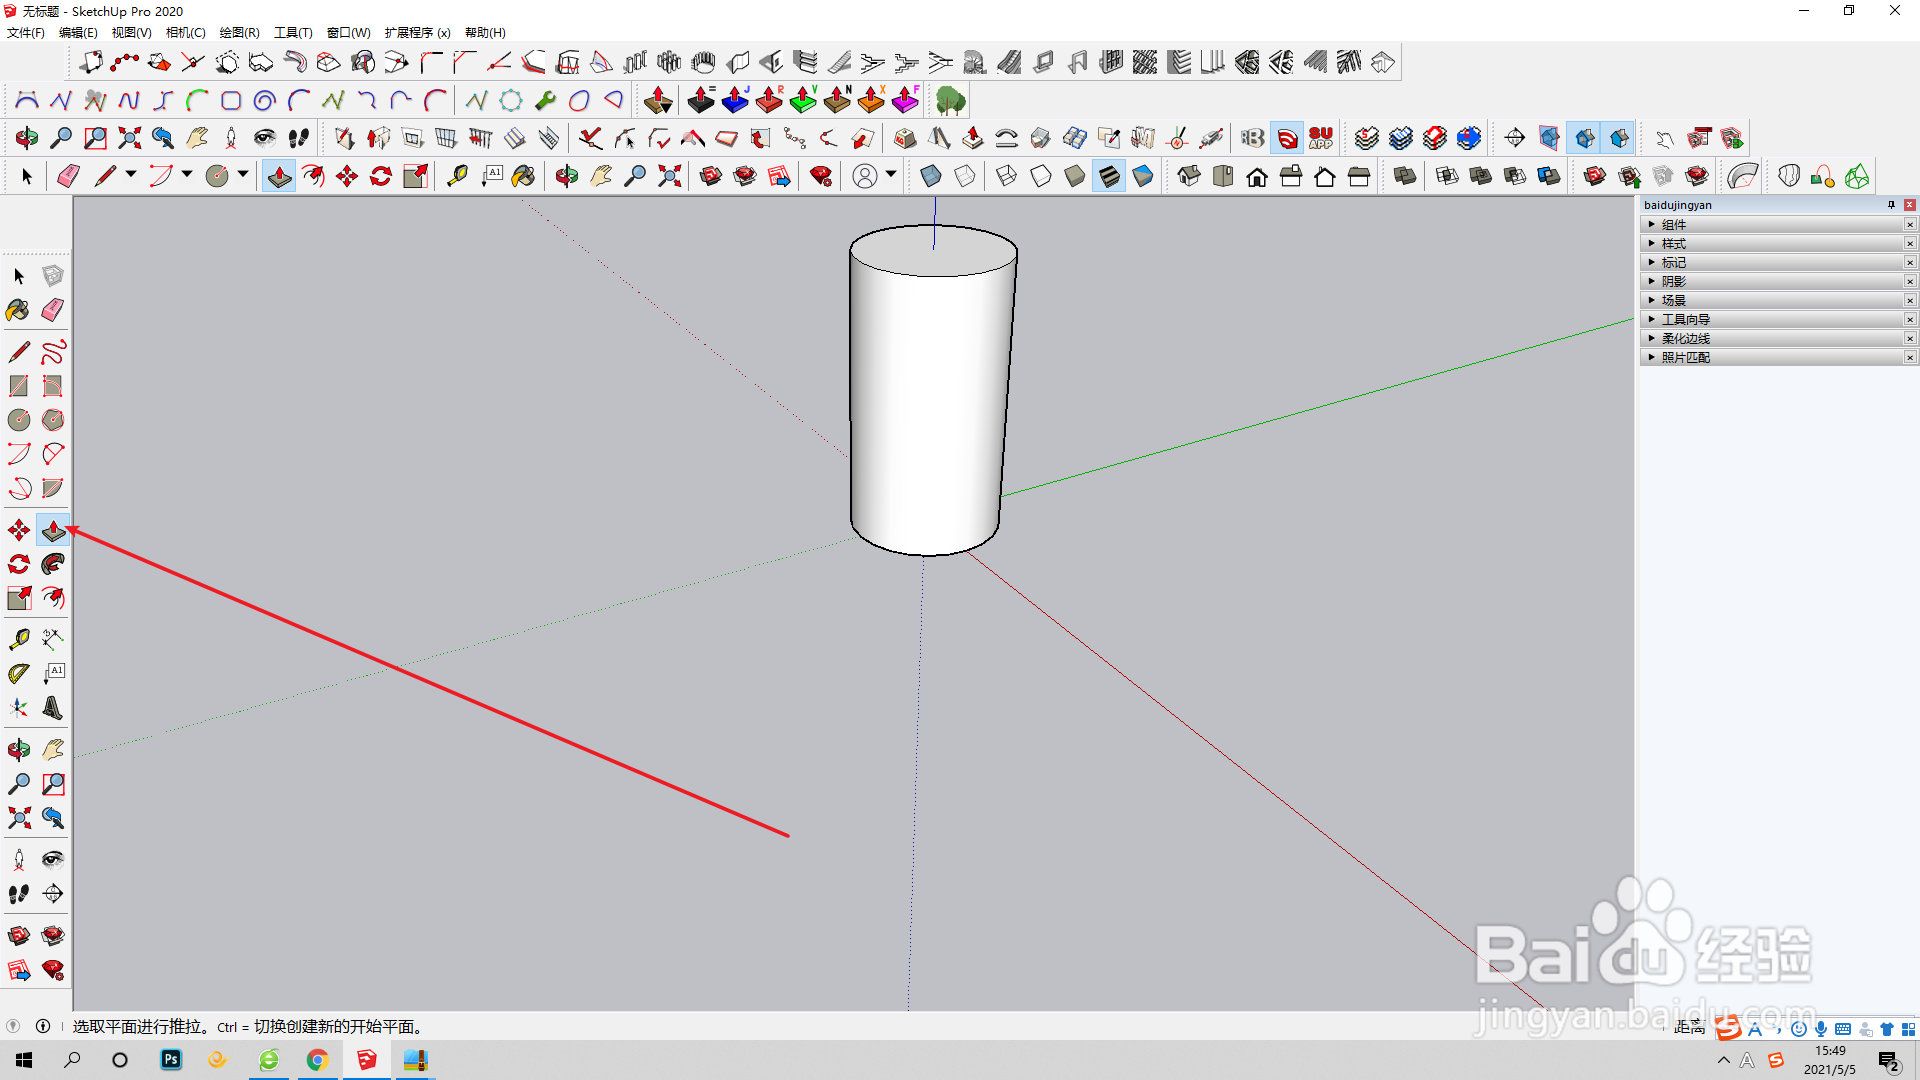Close the 照片匹配 panel
Image resolution: width=1920 pixels, height=1080 pixels.
pos(1910,358)
